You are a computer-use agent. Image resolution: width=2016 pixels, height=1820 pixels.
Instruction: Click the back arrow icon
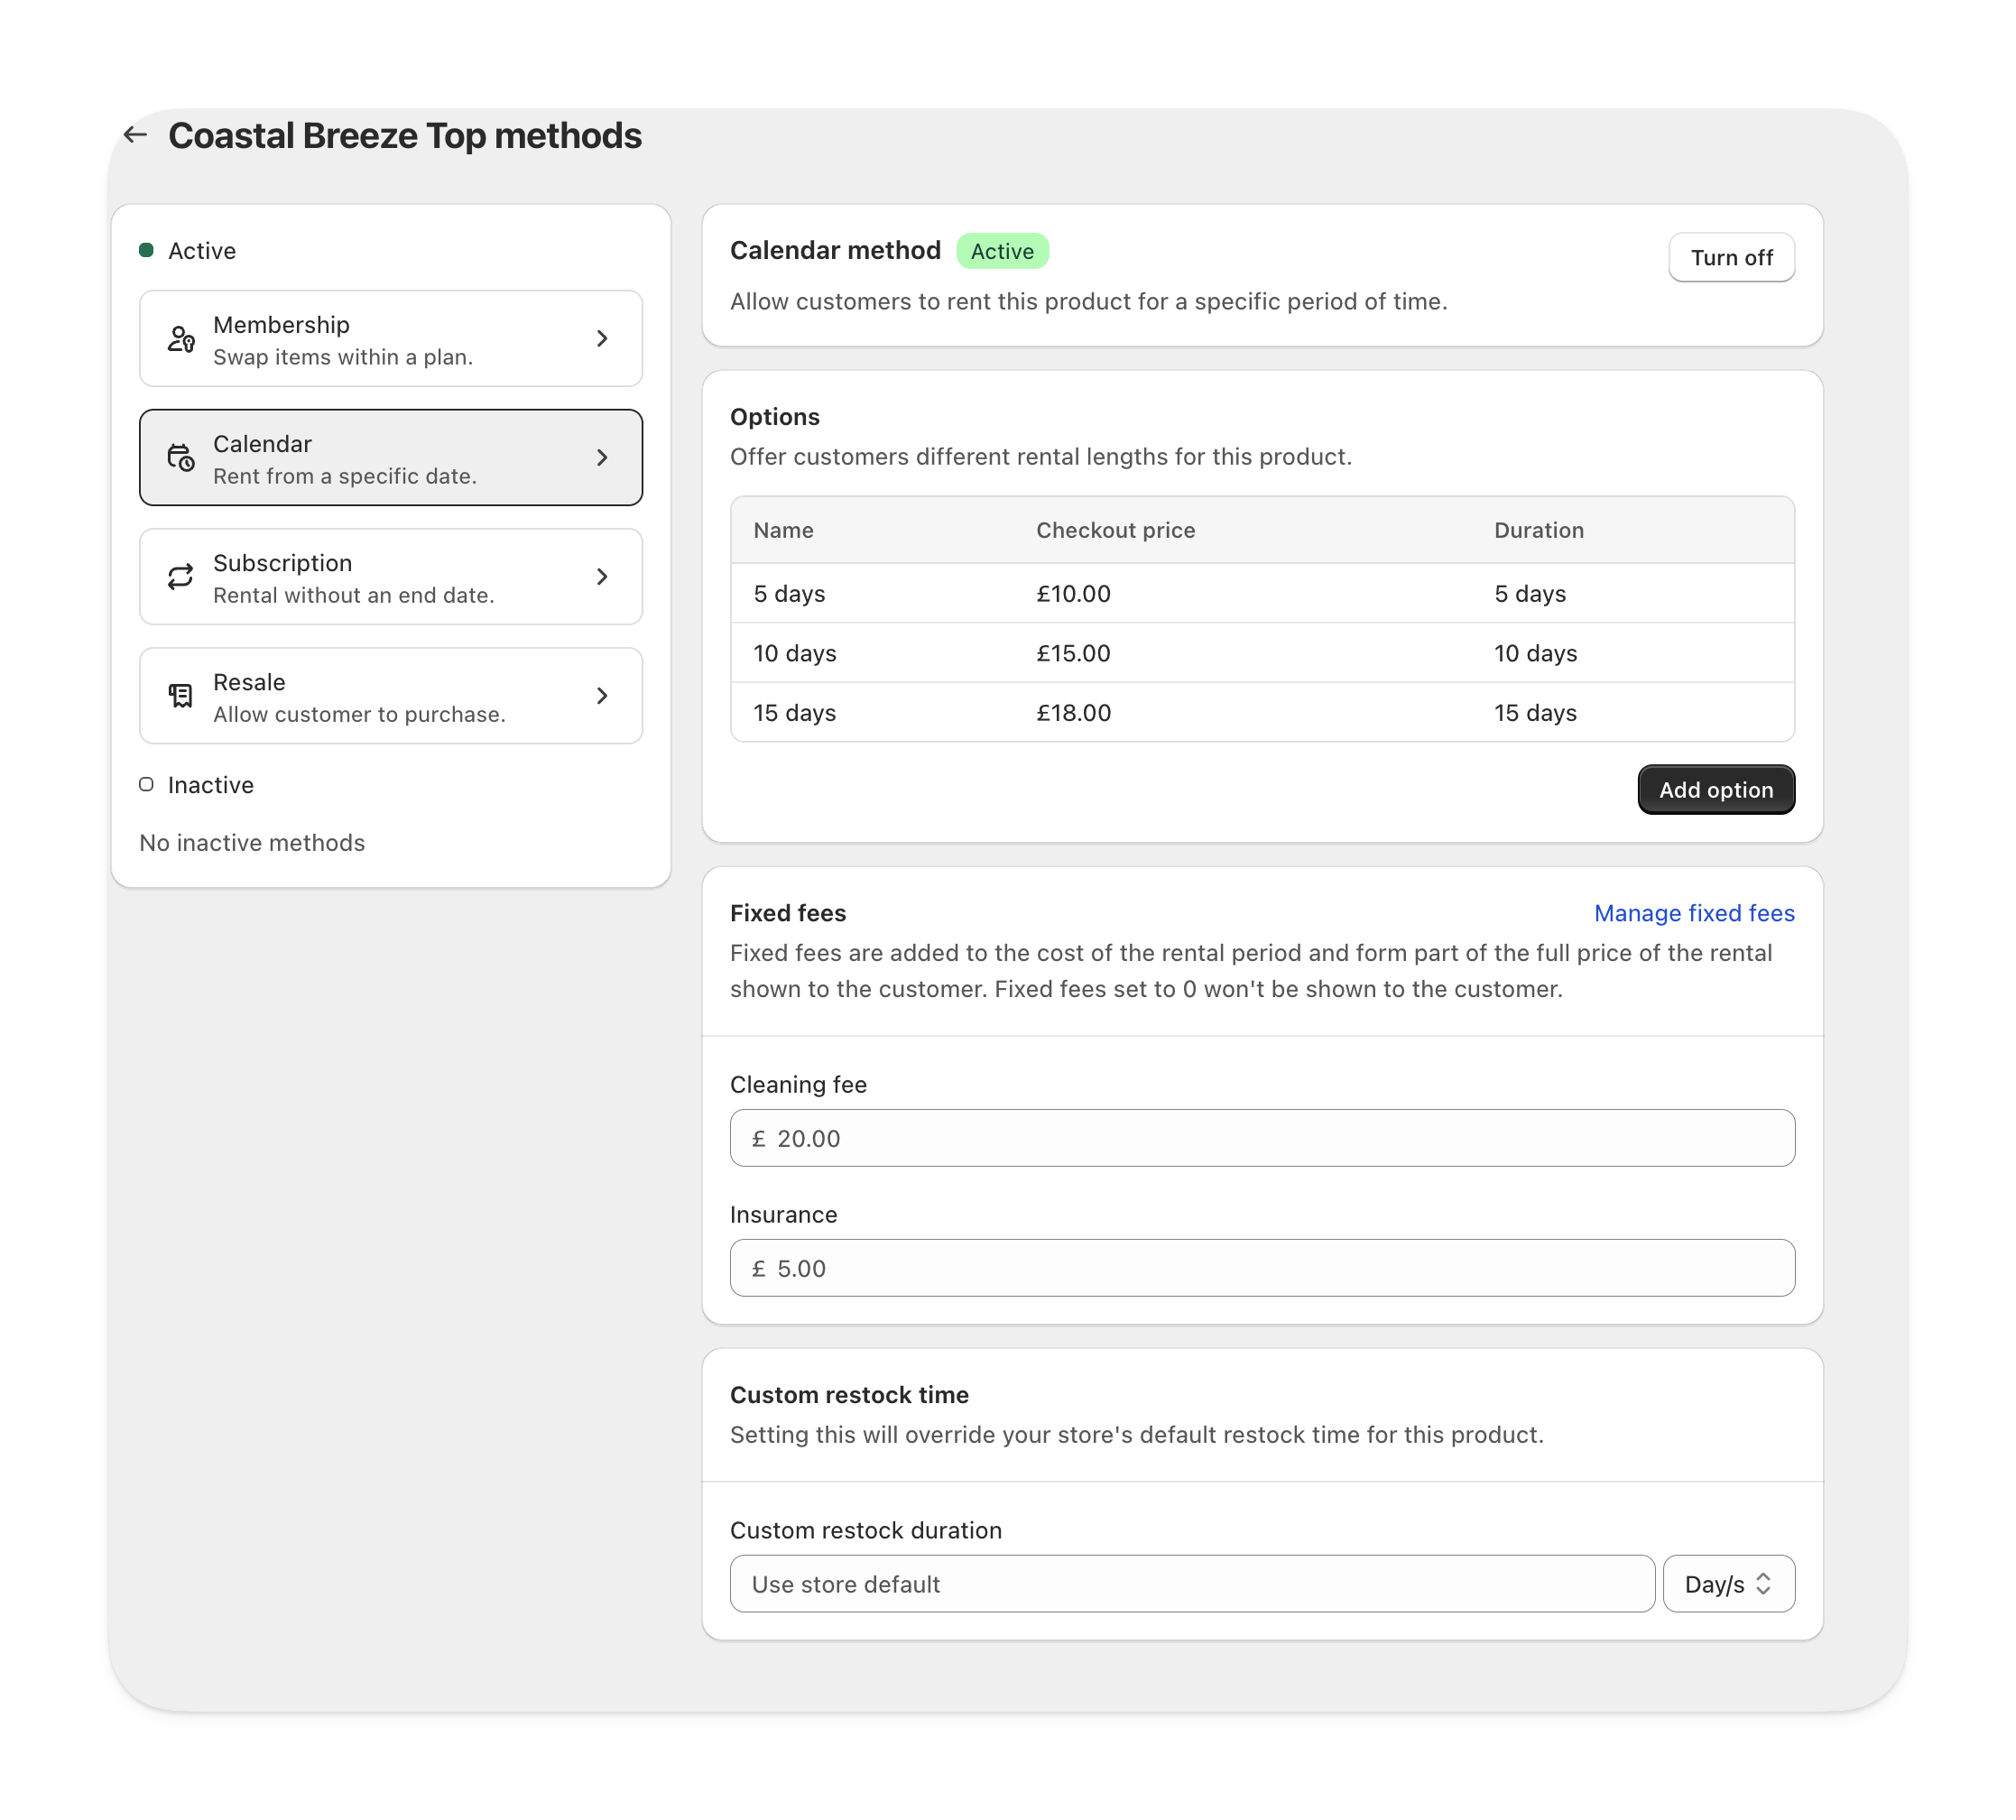pyautogui.click(x=136, y=135)
